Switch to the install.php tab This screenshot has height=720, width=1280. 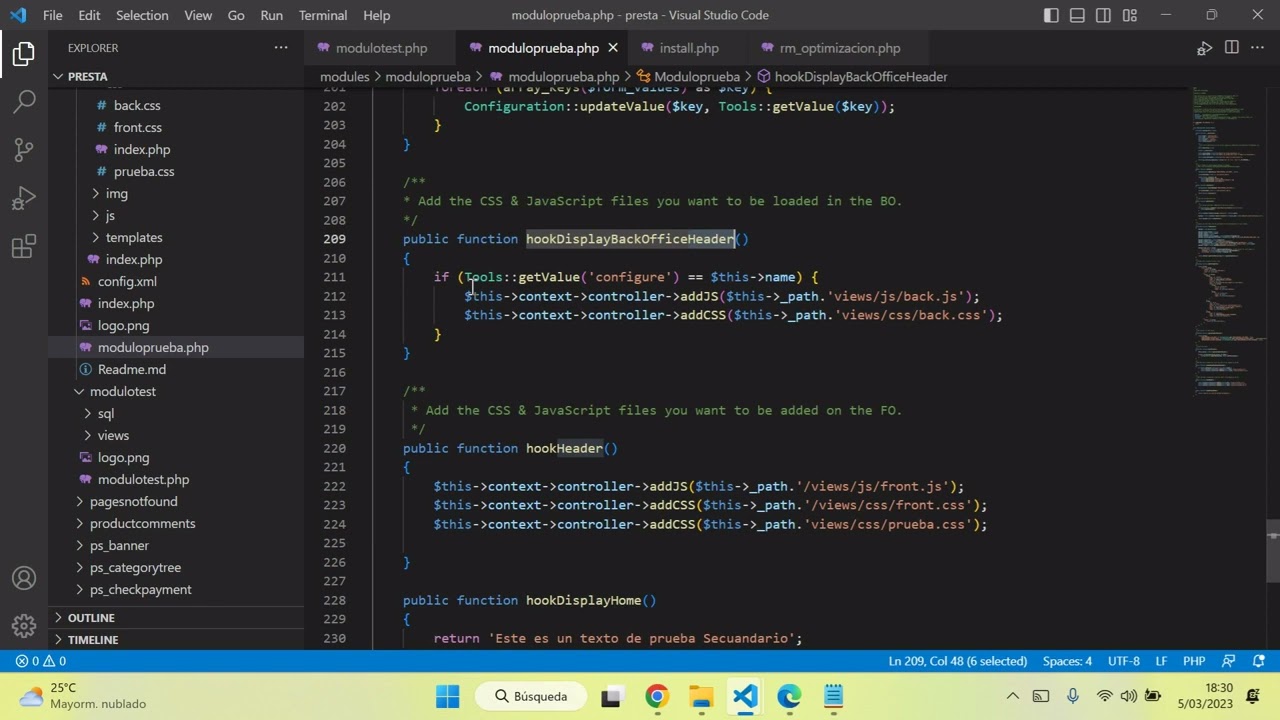pos(689,48)
